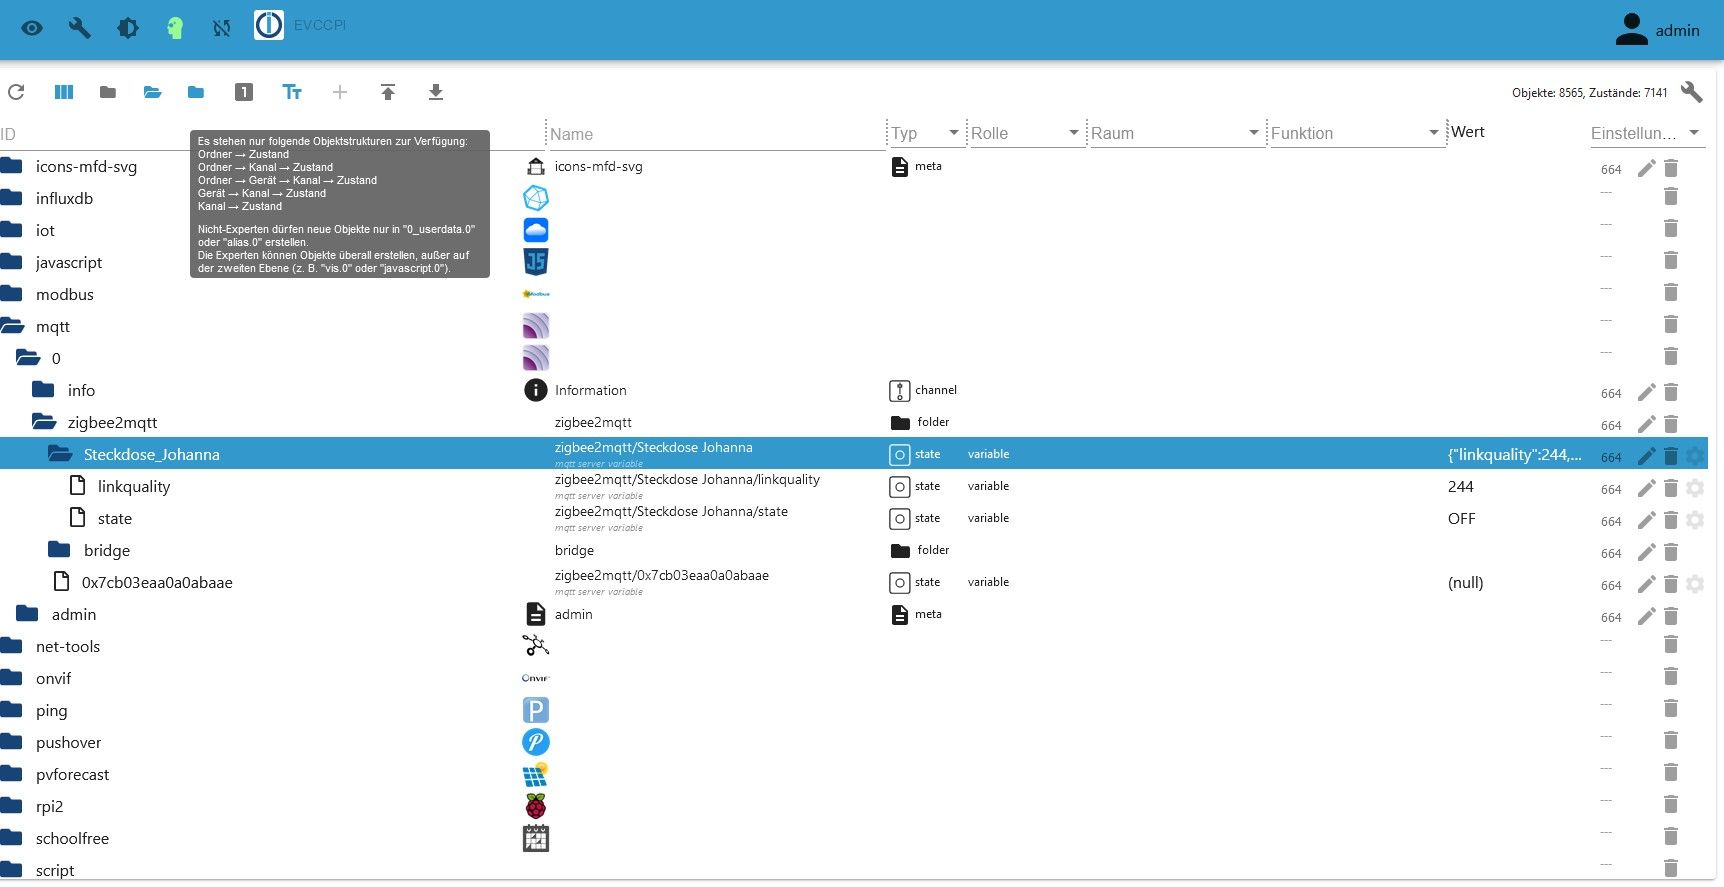Select the state object under Steckdose_Johanna
1724x887 pixels.
[114, 518]
